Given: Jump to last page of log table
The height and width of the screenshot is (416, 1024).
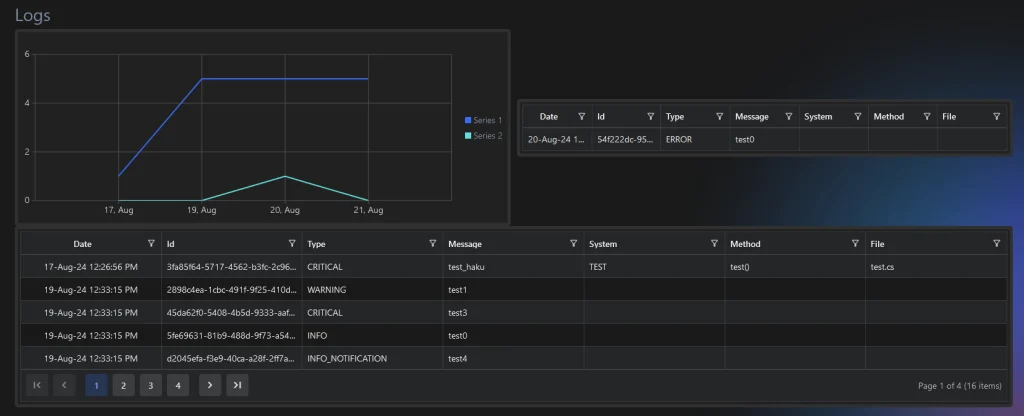Looking at the screenshot, I should pos(237,385).
